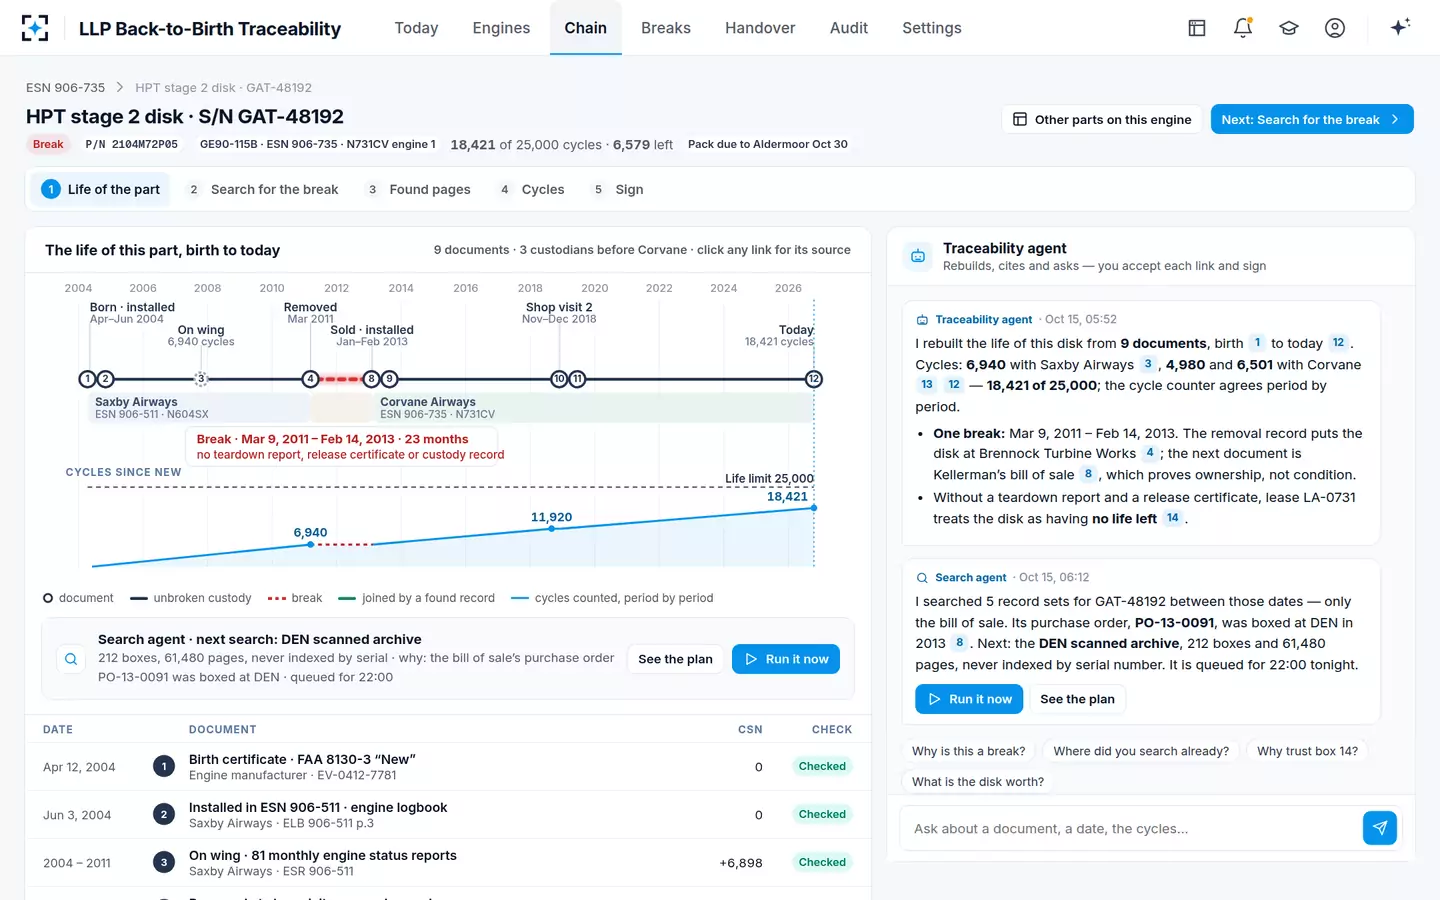Open Installed in ESN 906-511 logbook row
Screen dimensions: 1440x900
(x=448, y=815)
